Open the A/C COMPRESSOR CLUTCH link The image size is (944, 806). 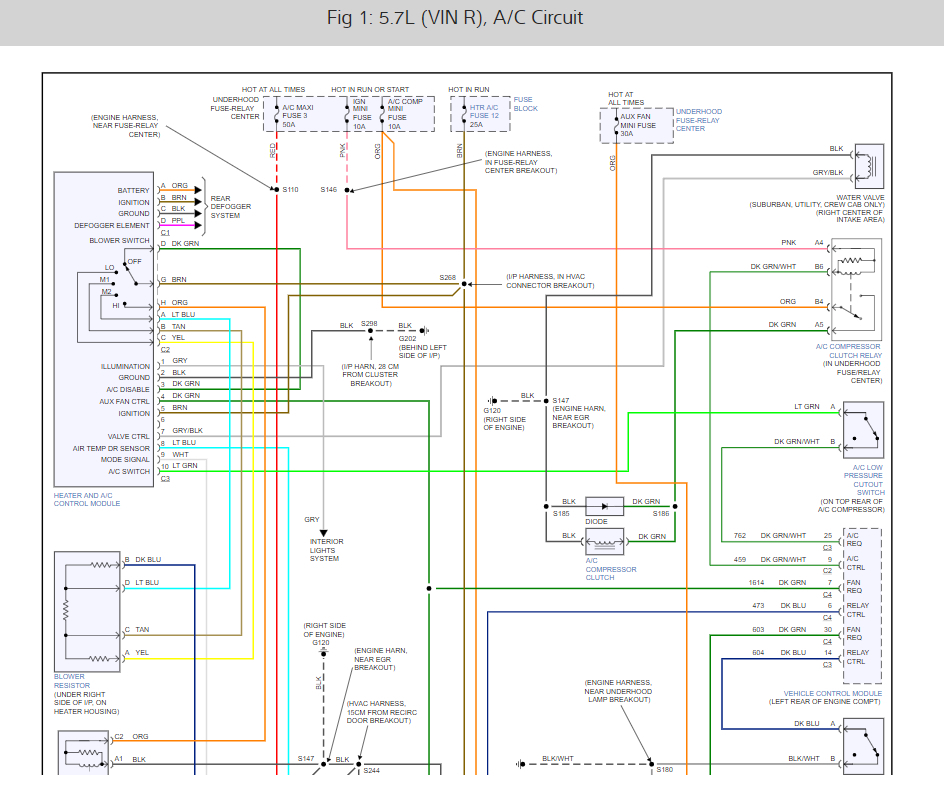610,569
